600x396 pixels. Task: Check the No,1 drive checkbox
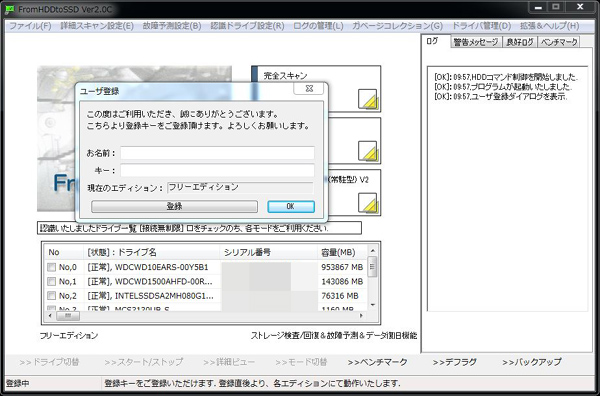pyautogui.click(x=51, y=282)
